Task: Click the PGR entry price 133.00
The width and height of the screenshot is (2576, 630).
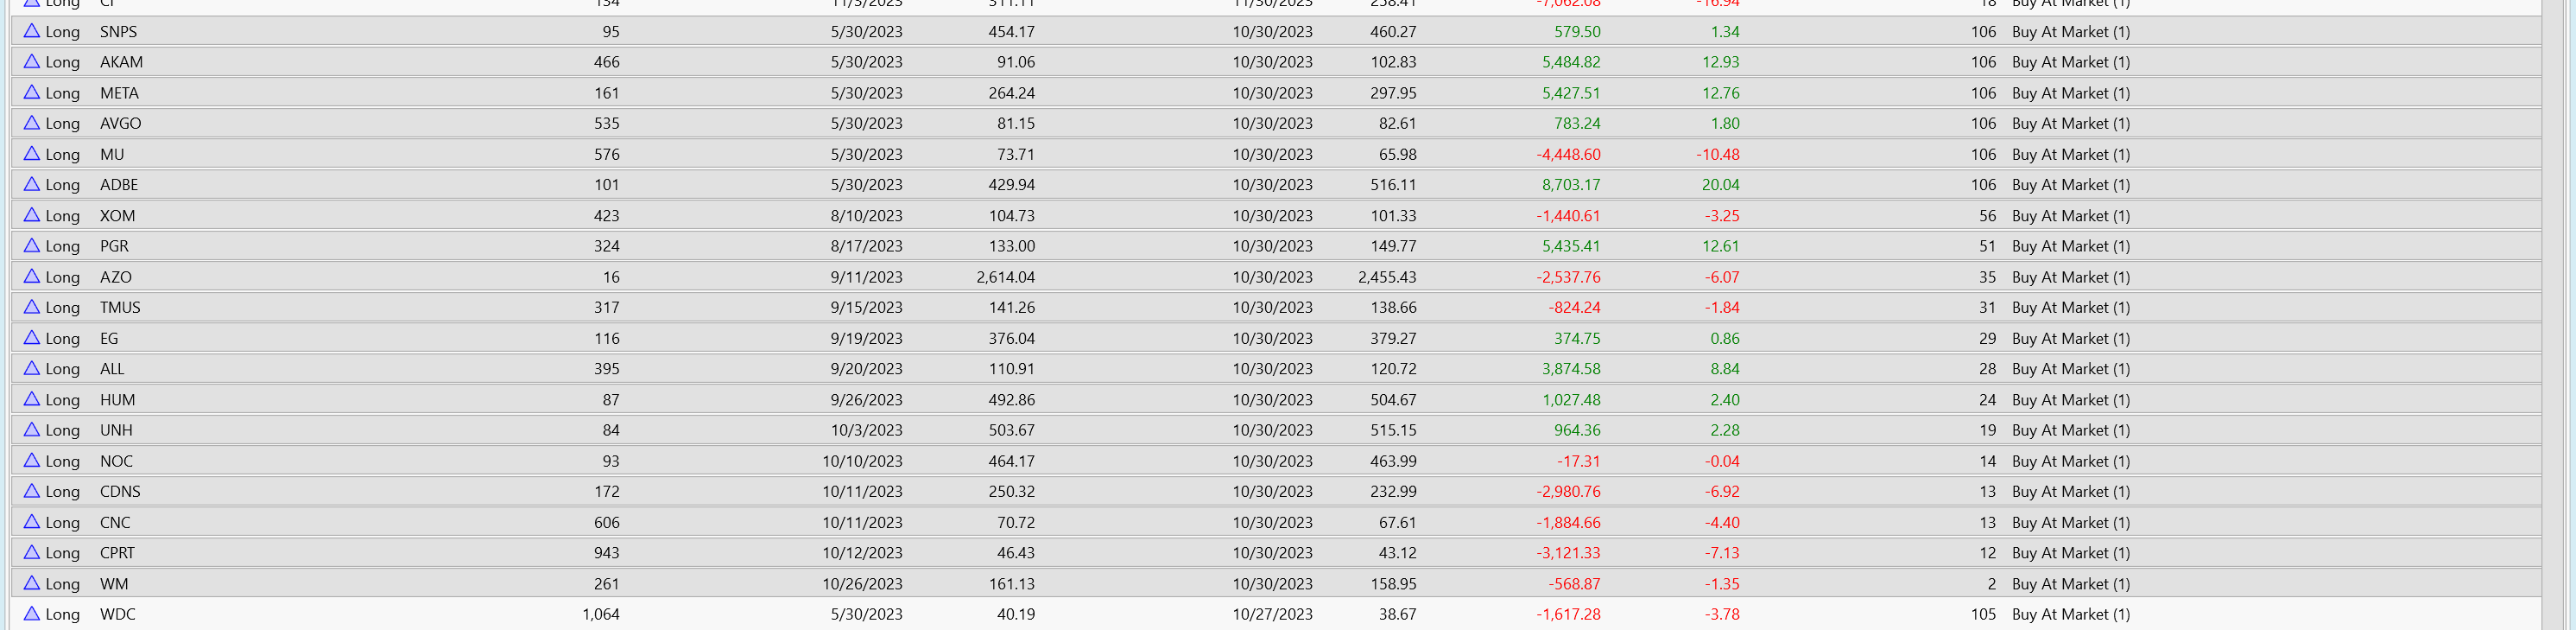Action: pyautogui.click(x=1011, y=246)
